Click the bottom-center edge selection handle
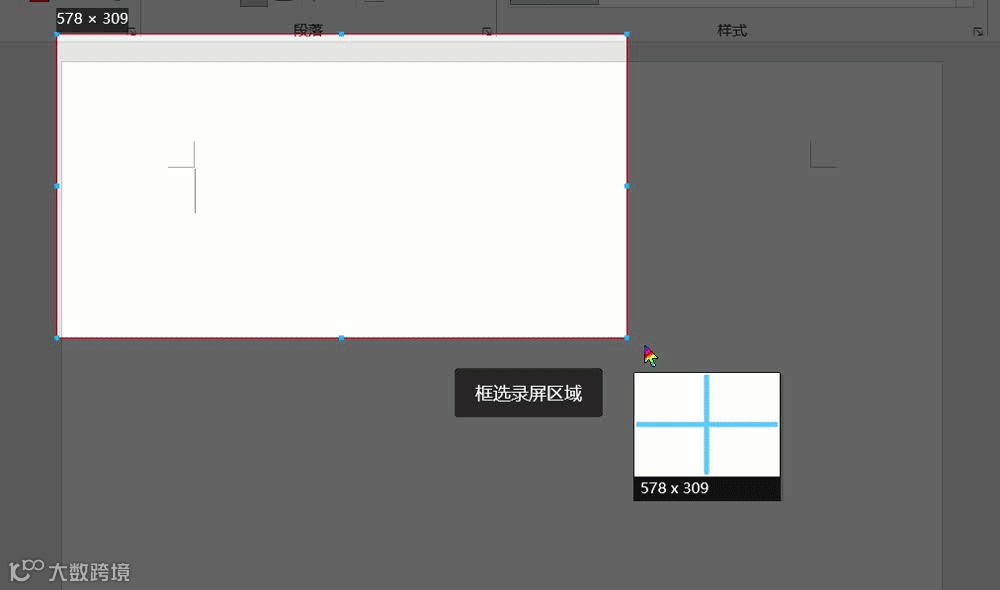Image resolution: width=1000 pixels, height=590 pixels. pyautogui.click(x=341, y=337)
